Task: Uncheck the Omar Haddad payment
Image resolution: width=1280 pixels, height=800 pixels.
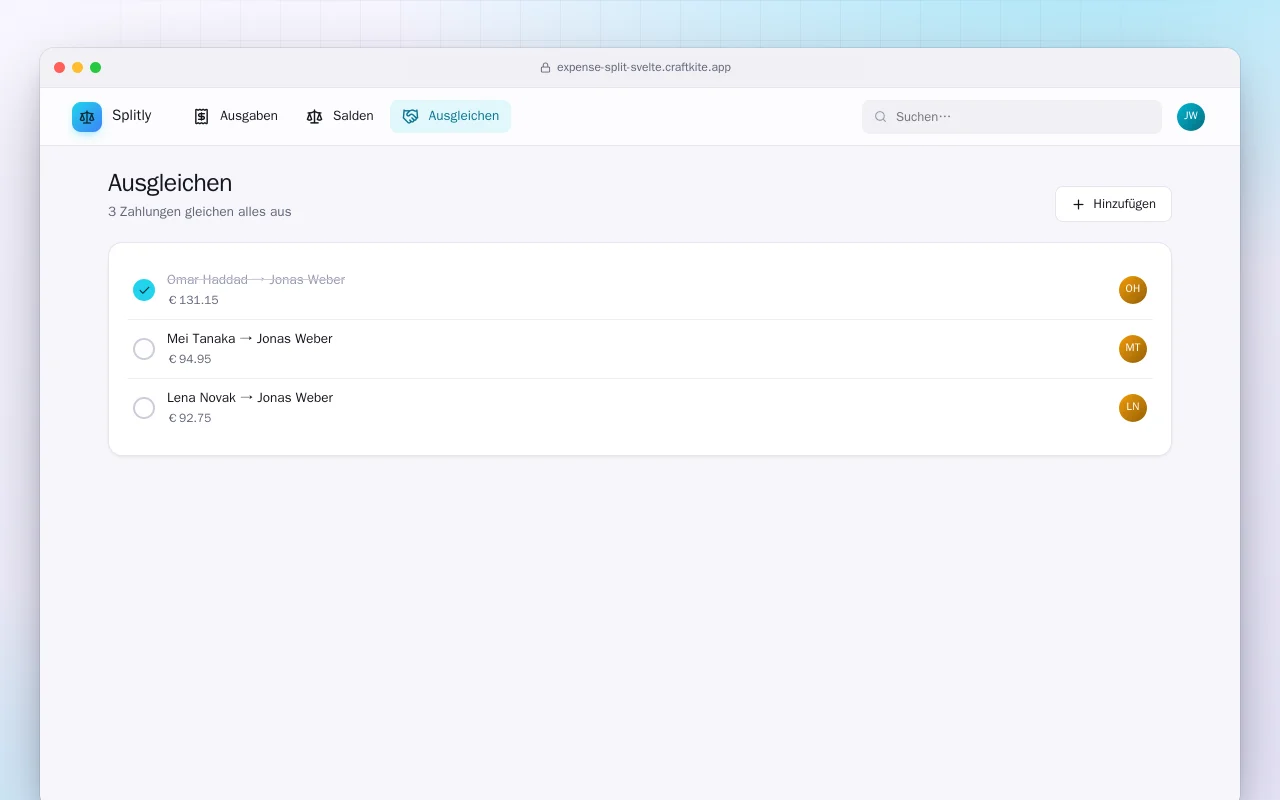Action: coord(144,290)
